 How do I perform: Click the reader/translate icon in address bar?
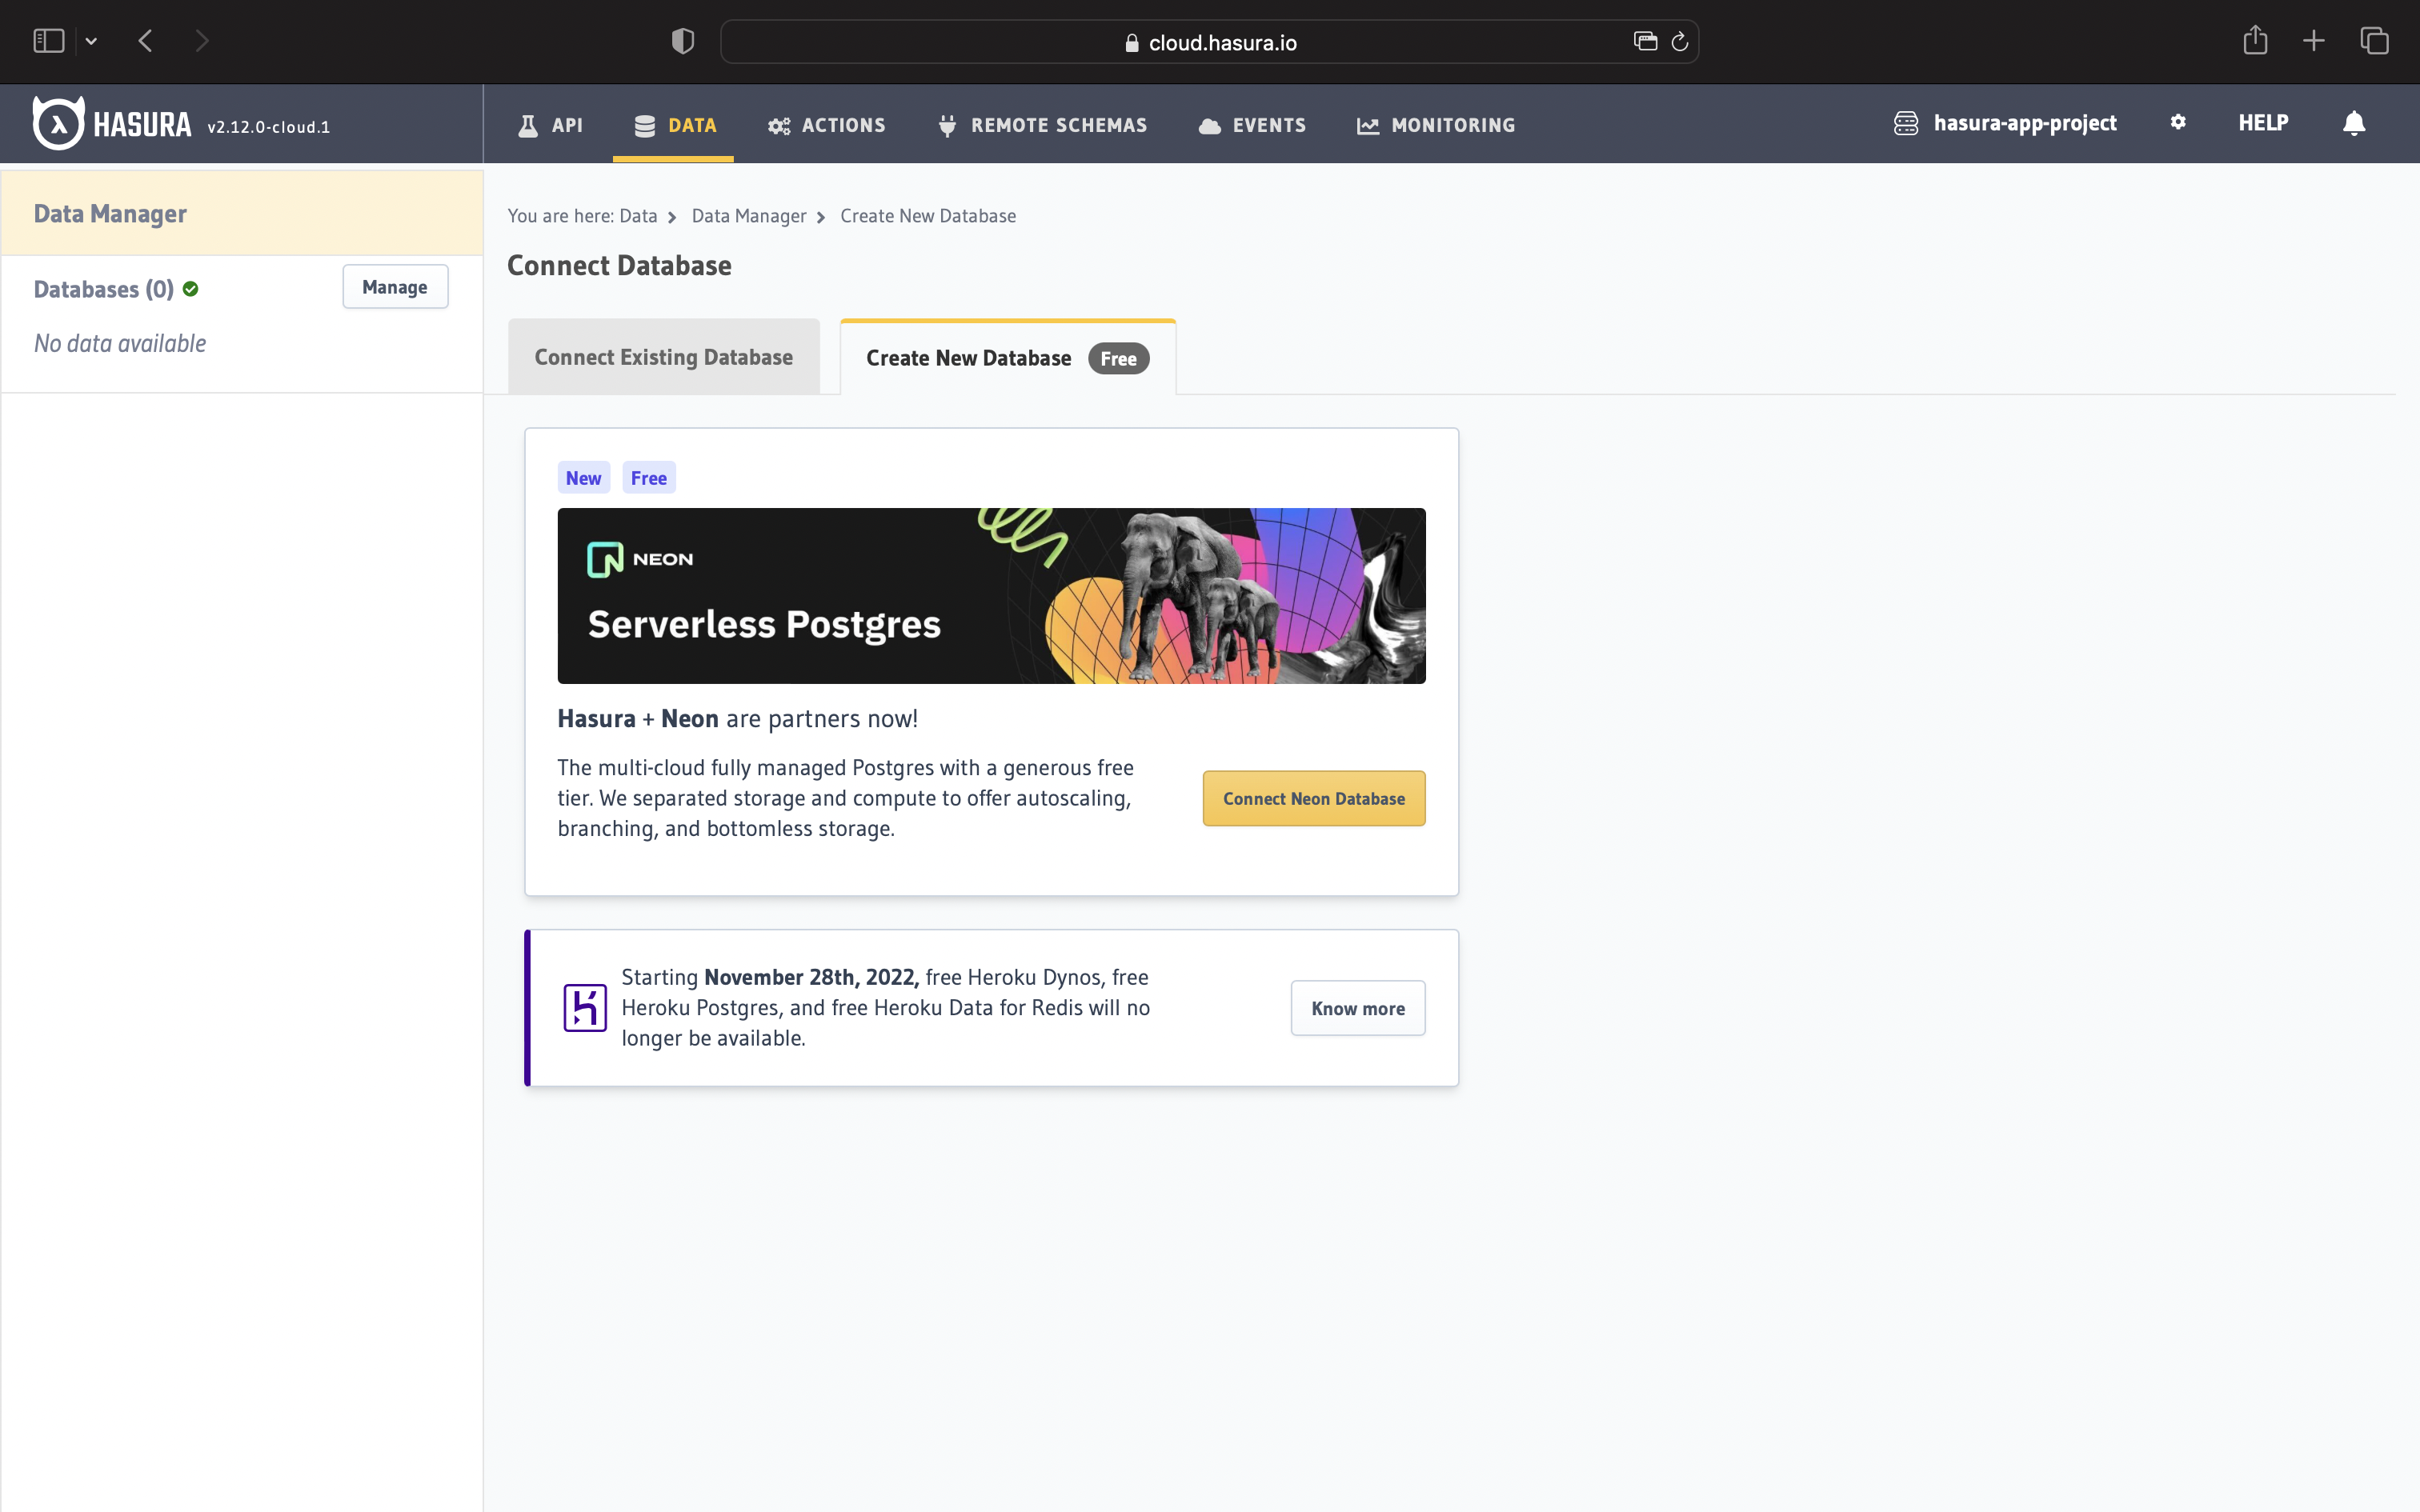pyautogui.click(x=1645, y=41)
